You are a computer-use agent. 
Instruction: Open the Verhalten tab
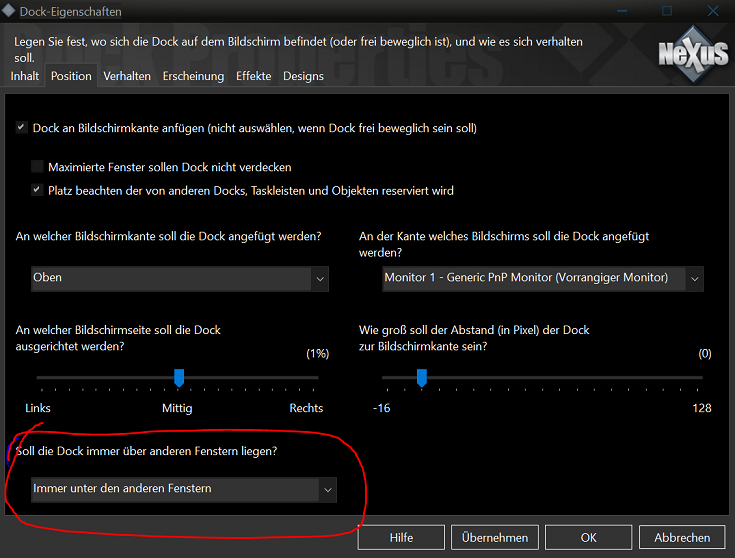tap(127, 76)
